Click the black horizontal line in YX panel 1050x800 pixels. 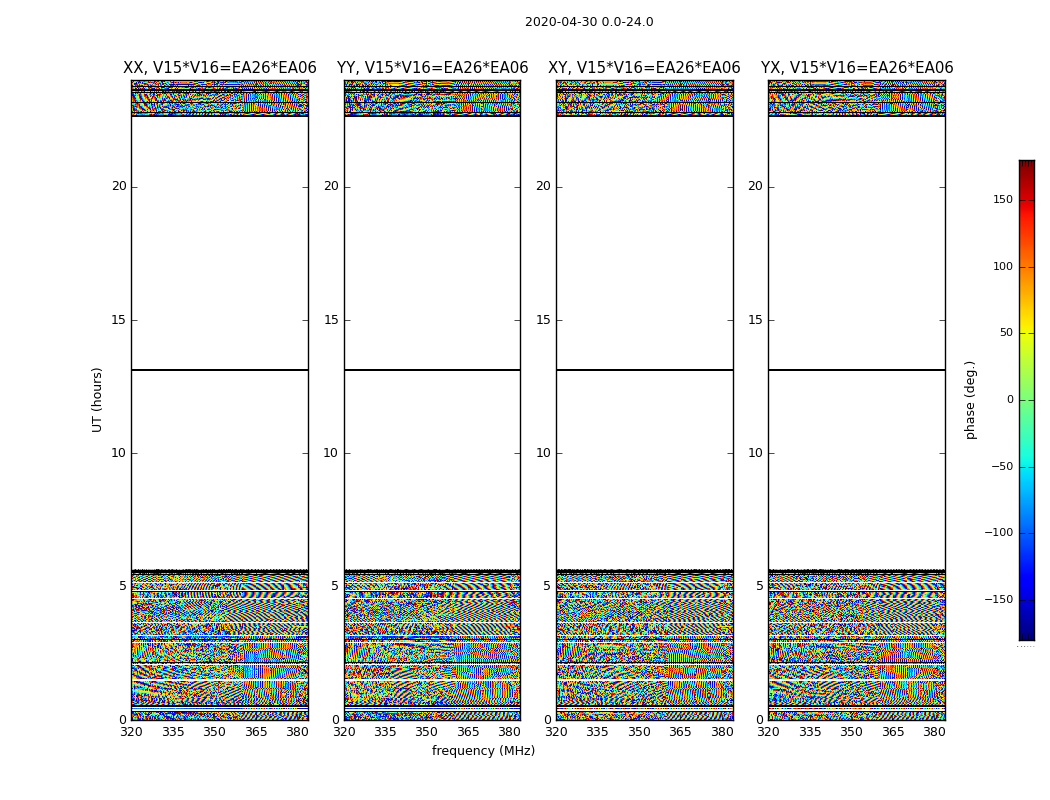pos(857,370)
